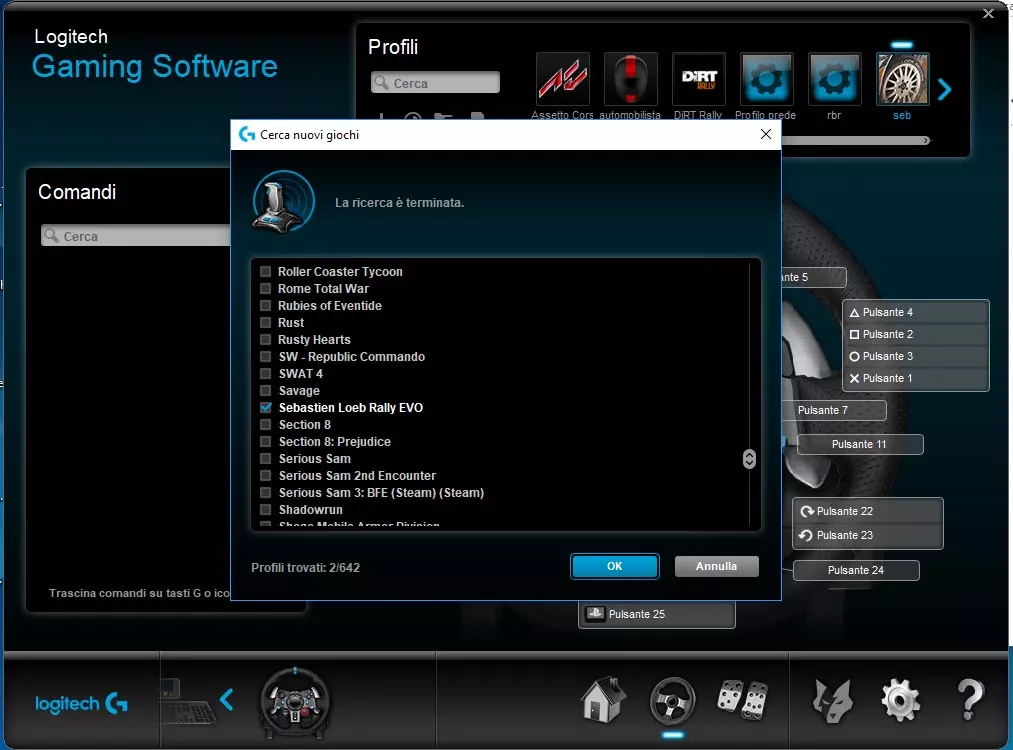The height and width of the screenshot is (750, 1013).
Task: Click the Pulsante 1 cross label
Action: click(x=915, y=378)
